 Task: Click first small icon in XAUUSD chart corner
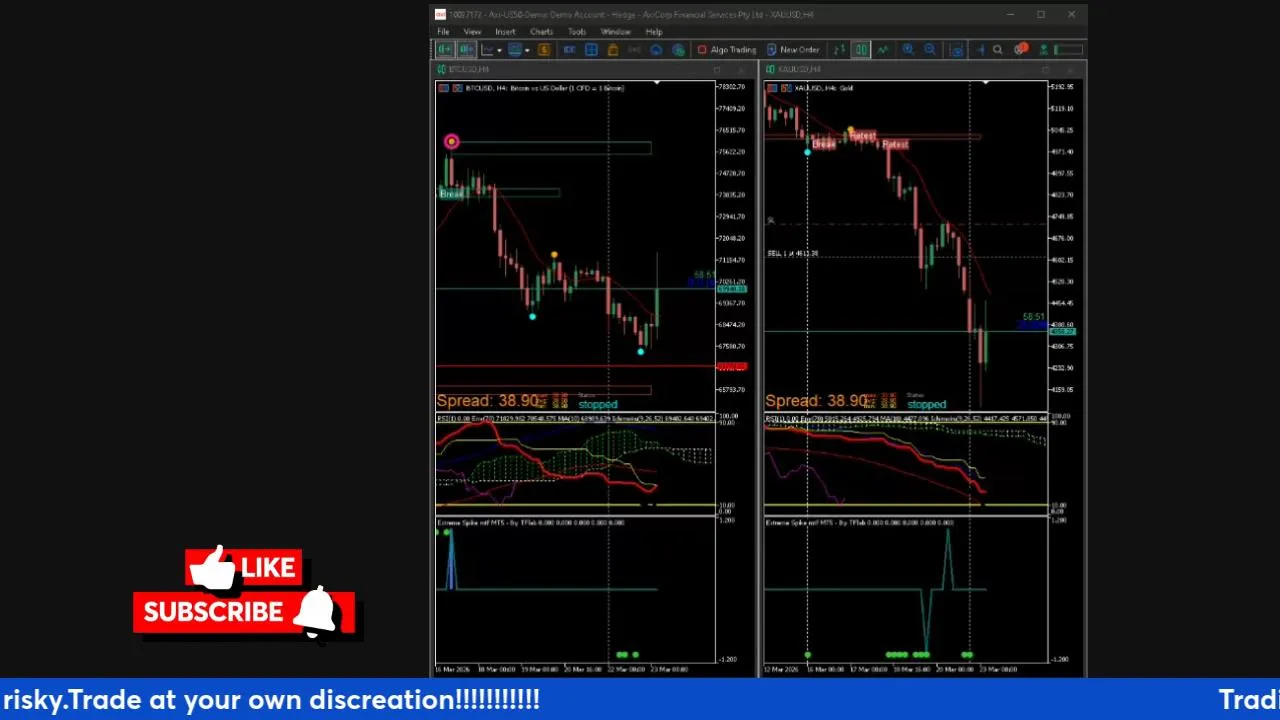pyautogui.click(x=772, y=88)
